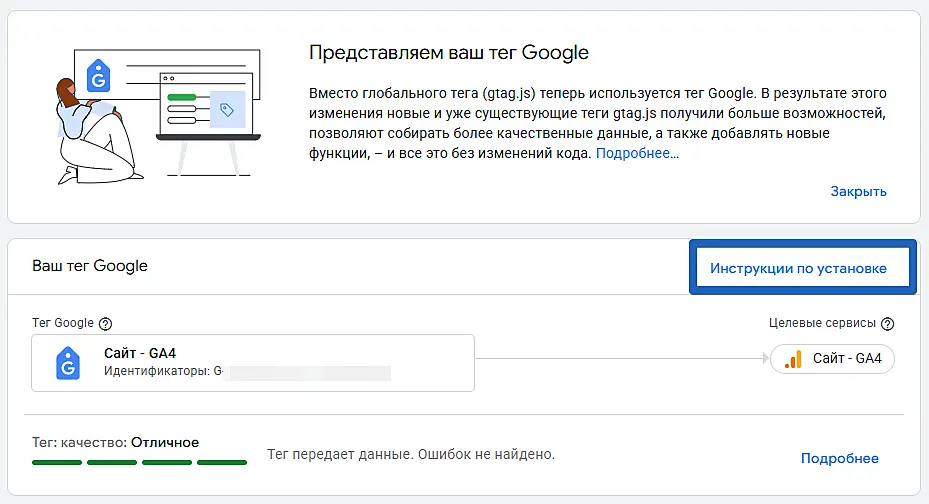The height and width of the screenshot is (504, 929).
Task: Open the Подробнее… link in the banner text
Action: [x=637, y=153]
